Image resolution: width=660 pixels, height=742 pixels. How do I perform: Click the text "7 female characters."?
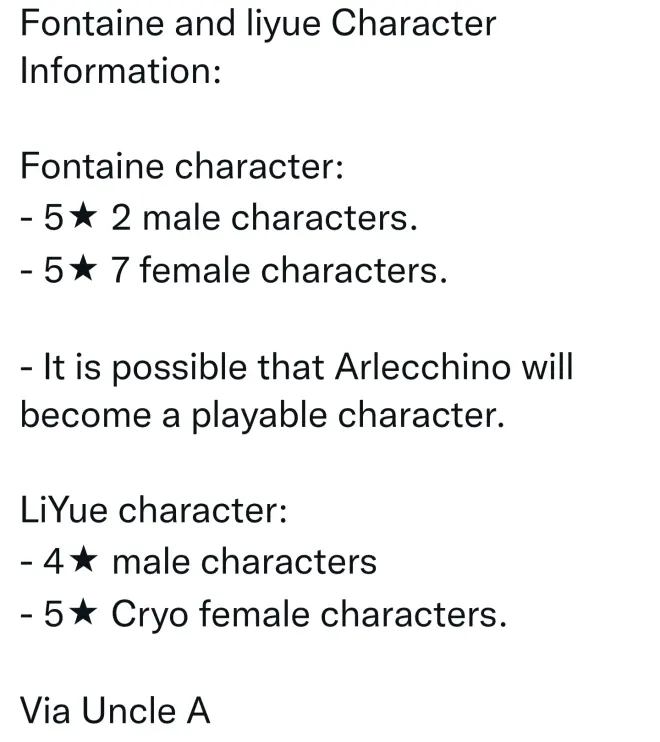(278, 270)
